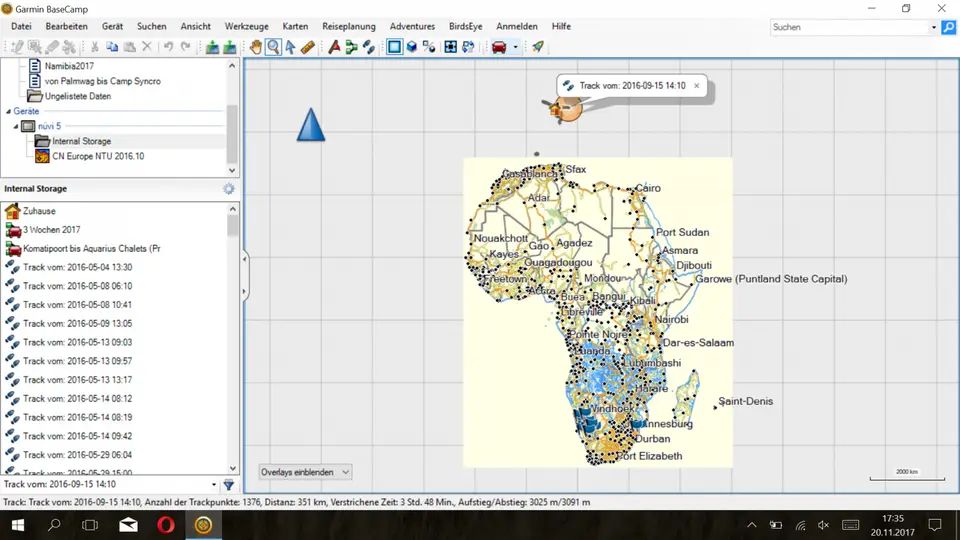960x540 pixels.
Task: Click the Cut scissors icon
Action: point(95,47)
